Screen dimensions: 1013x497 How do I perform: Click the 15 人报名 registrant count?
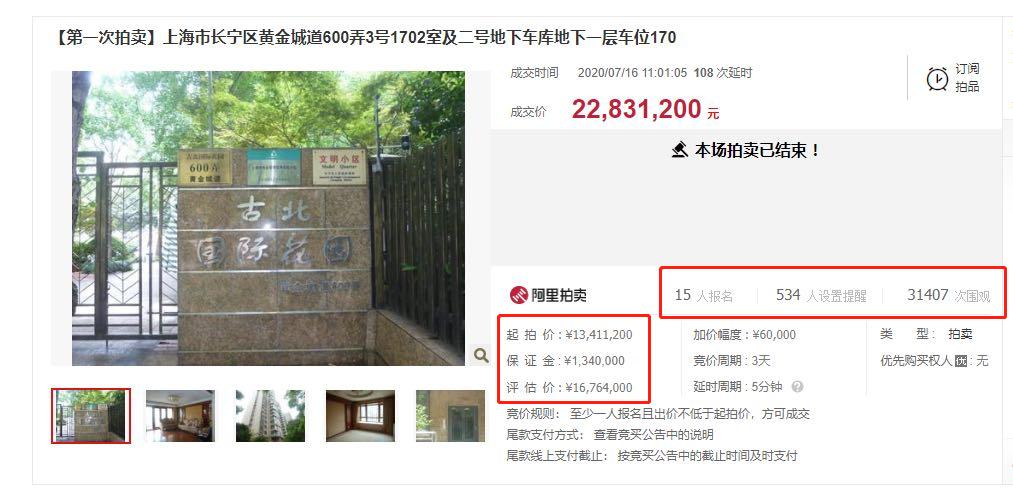(x=704, y=295)
